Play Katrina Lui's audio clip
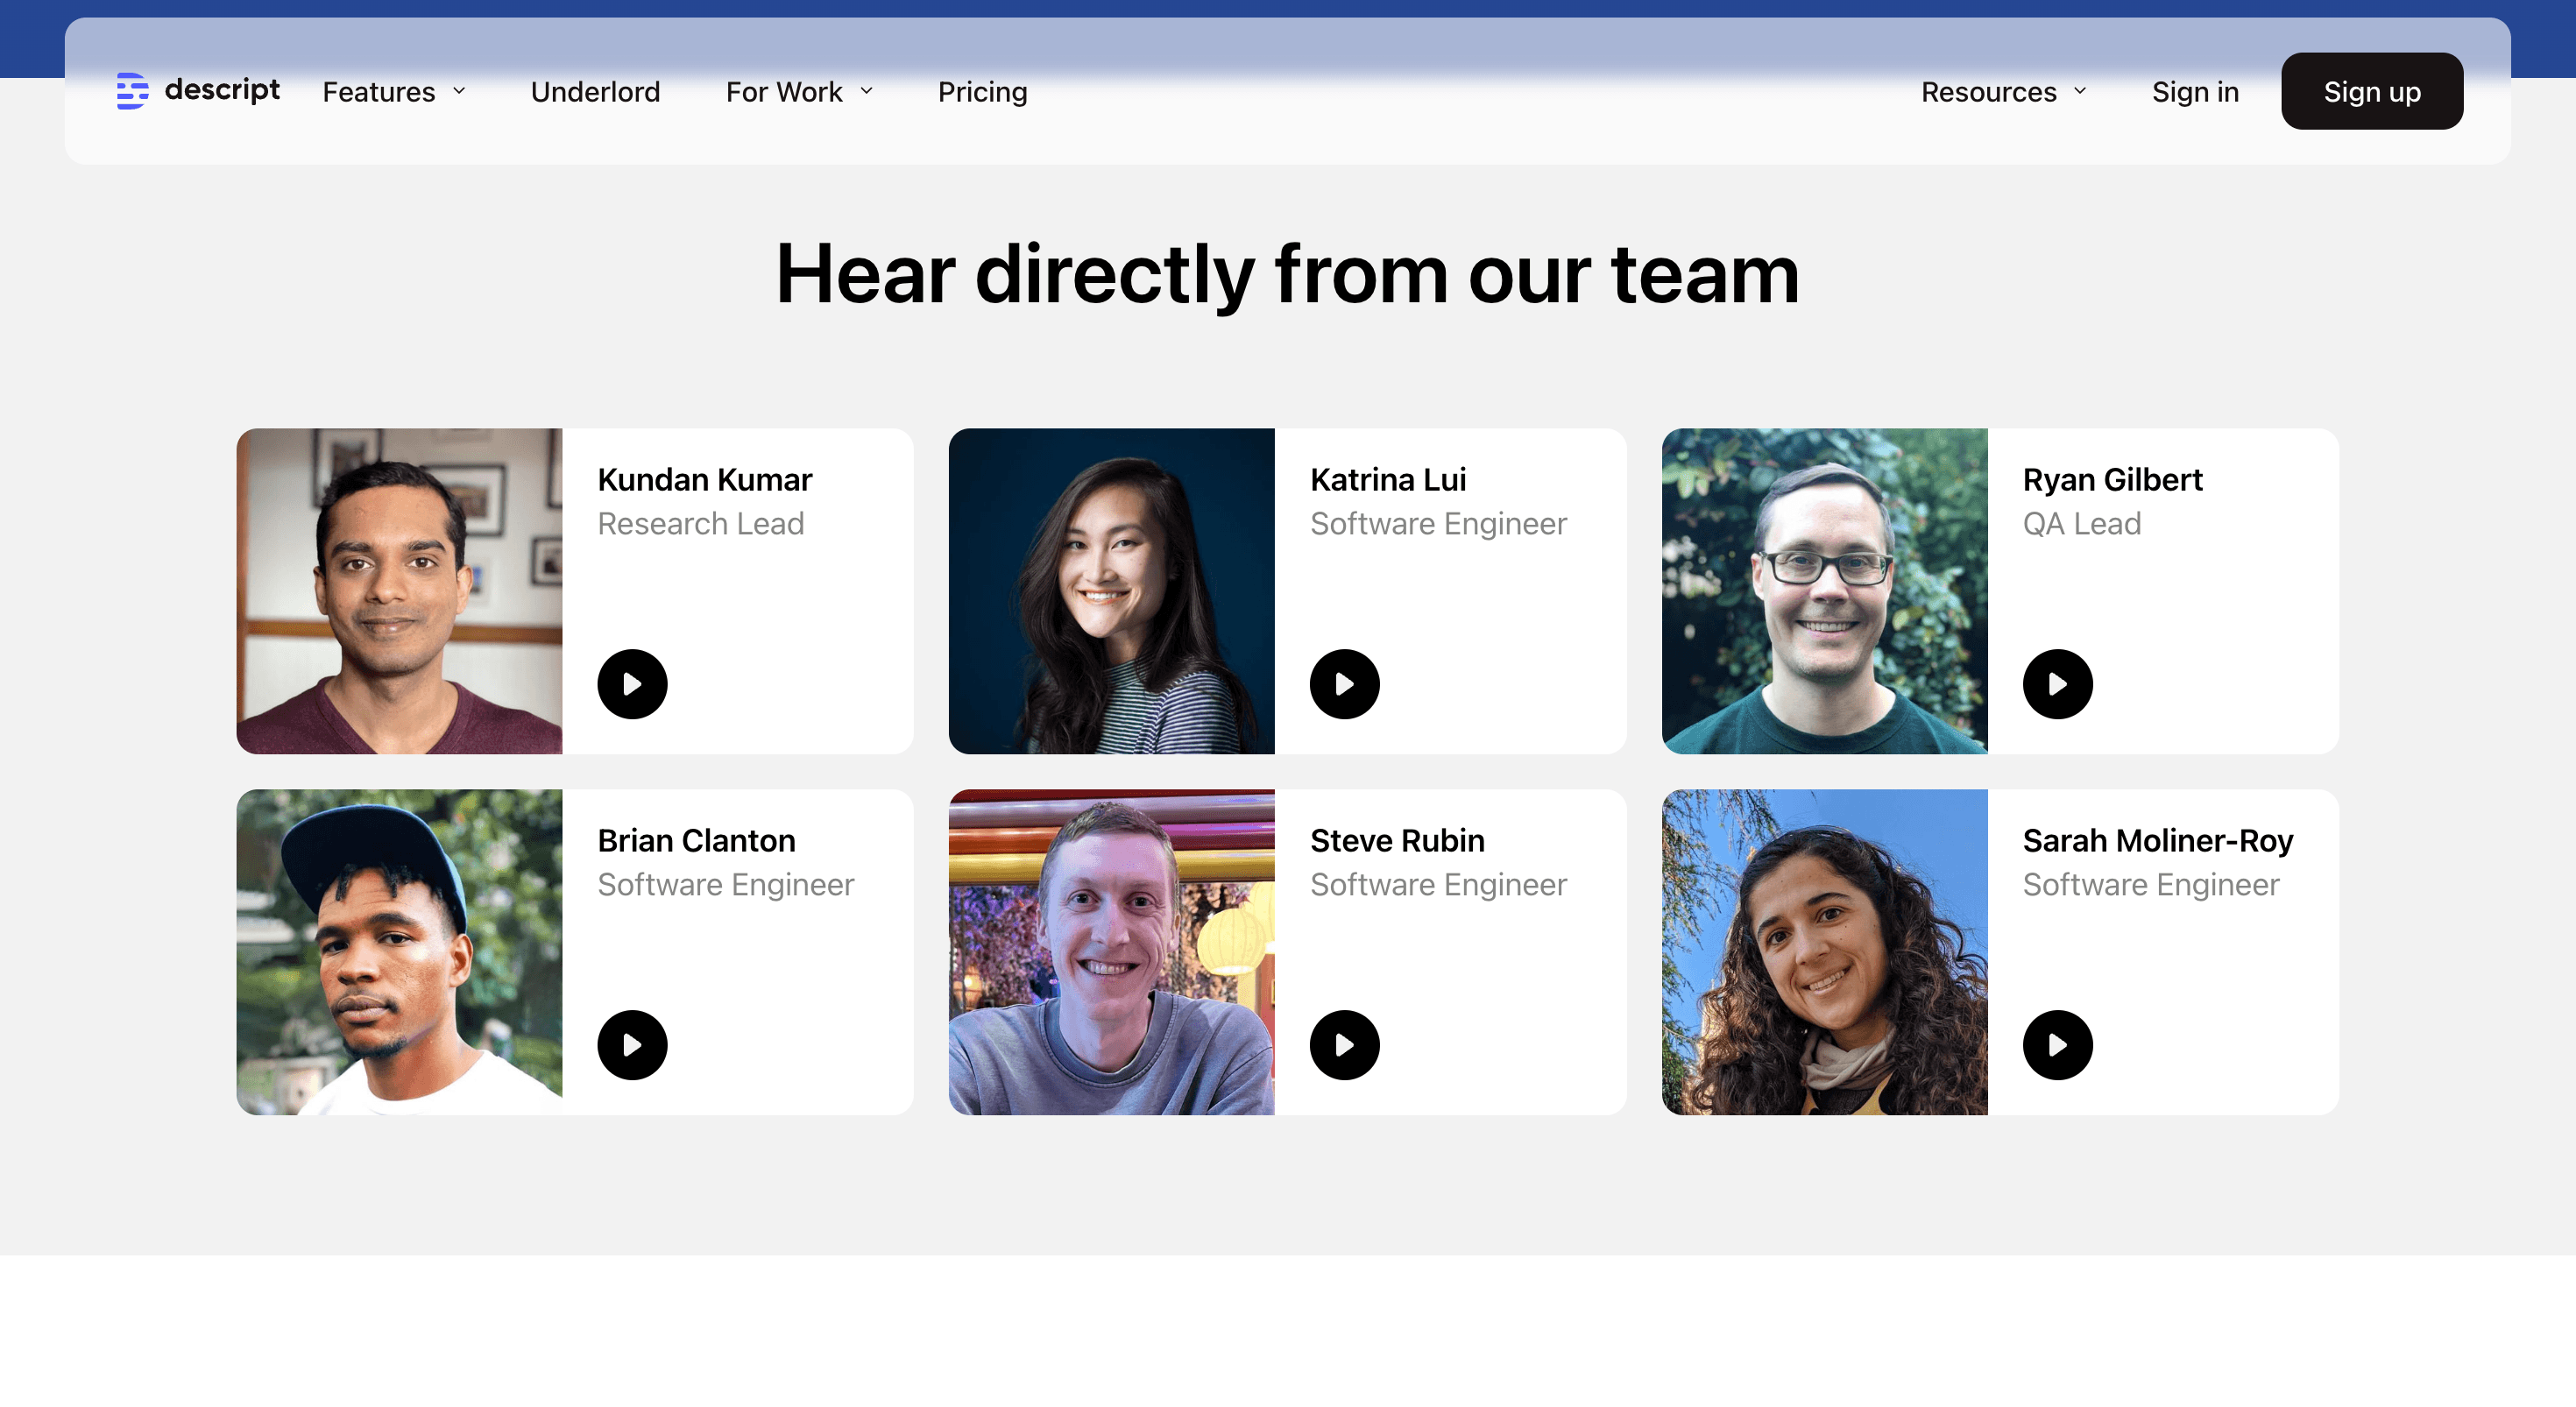Screen dimensions: 2576x1407 [1344, 684]
